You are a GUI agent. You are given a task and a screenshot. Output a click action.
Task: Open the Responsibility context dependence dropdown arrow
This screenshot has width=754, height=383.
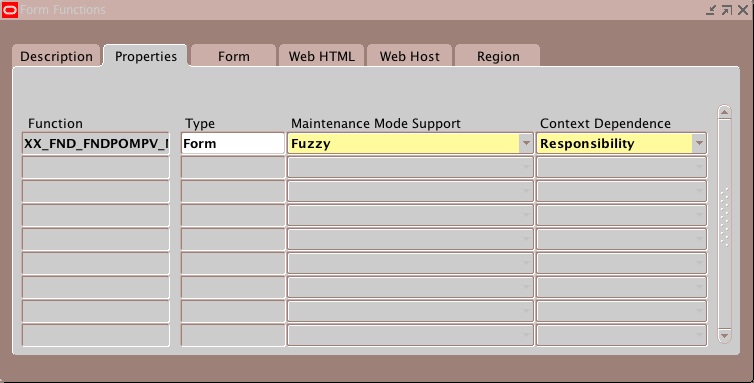click(699, 143)
